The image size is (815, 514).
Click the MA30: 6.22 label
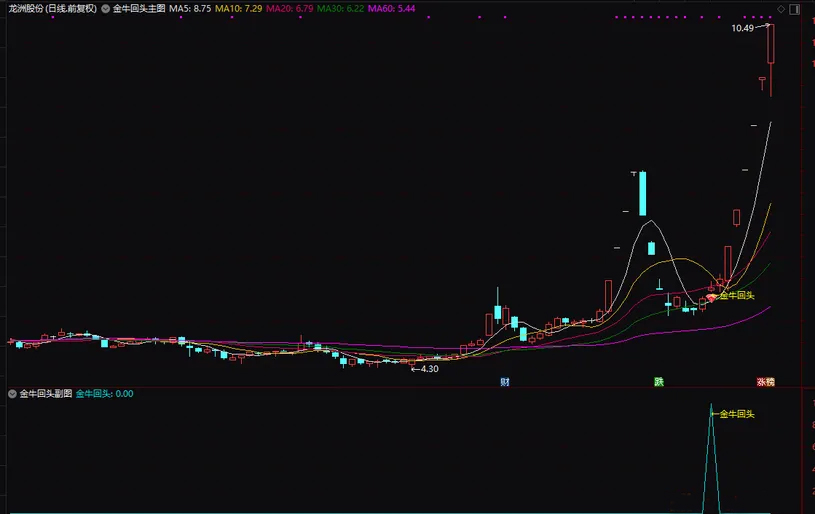pyautogui.click(x=340, y=8)
